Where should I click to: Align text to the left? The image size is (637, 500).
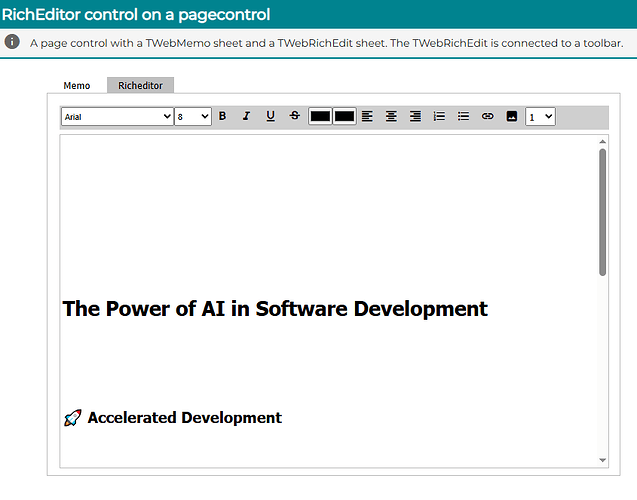pos(367,116)
